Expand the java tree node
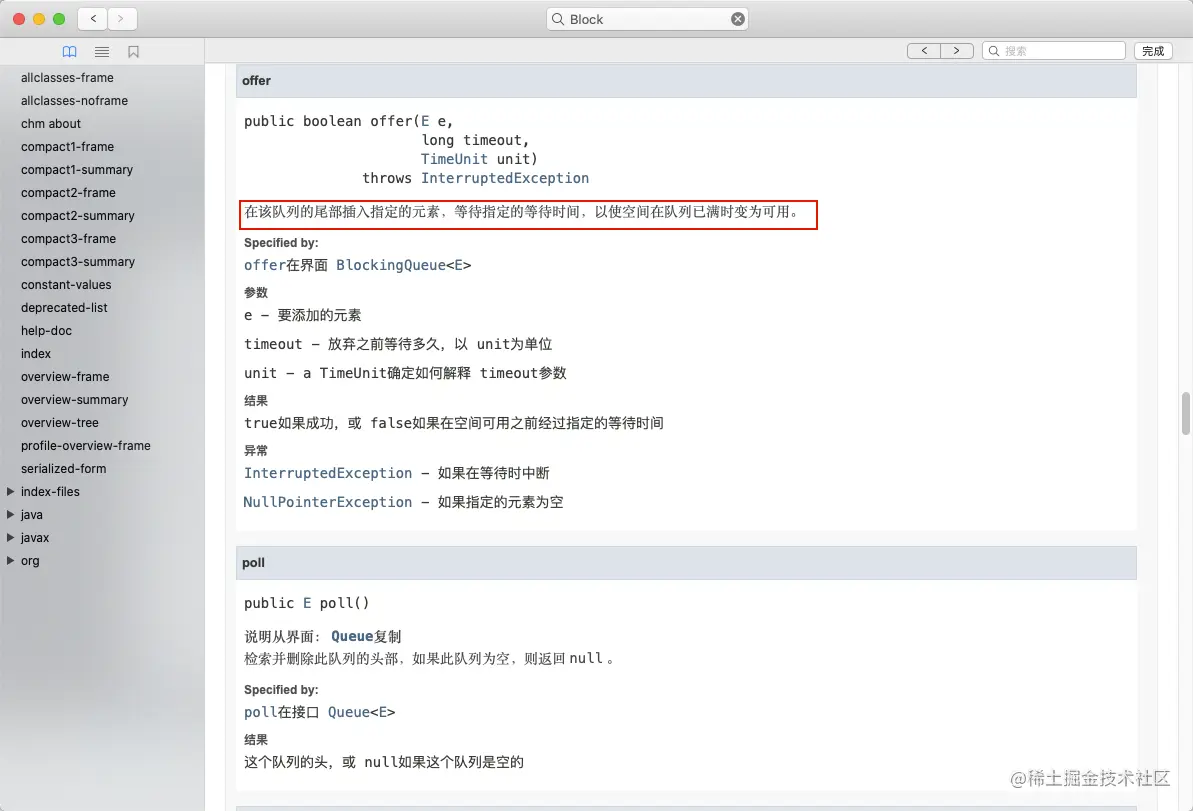 11,514
